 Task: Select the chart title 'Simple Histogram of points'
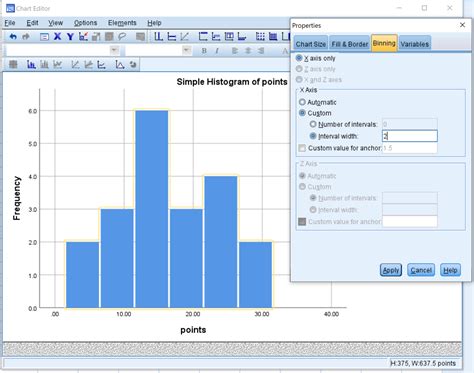(232, 82)
